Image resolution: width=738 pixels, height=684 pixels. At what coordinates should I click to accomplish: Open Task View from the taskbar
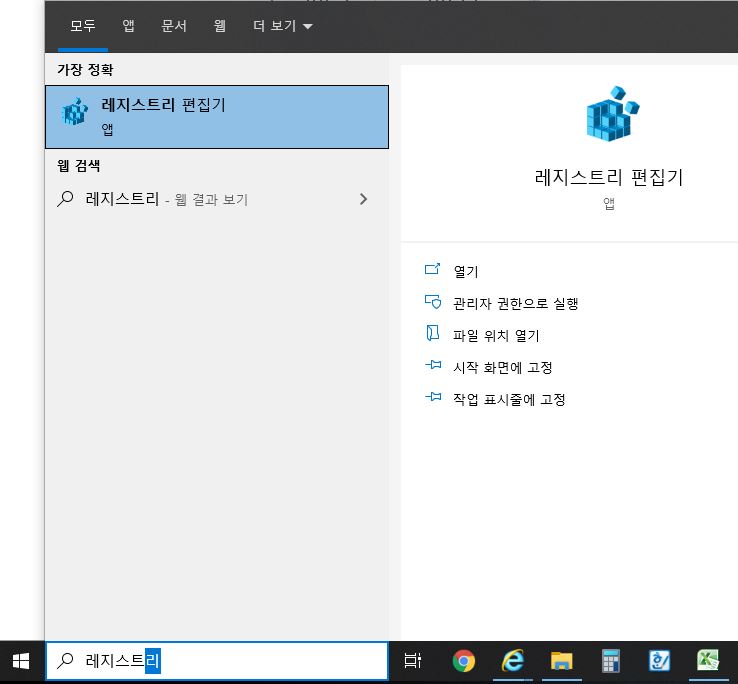point(413,661)
